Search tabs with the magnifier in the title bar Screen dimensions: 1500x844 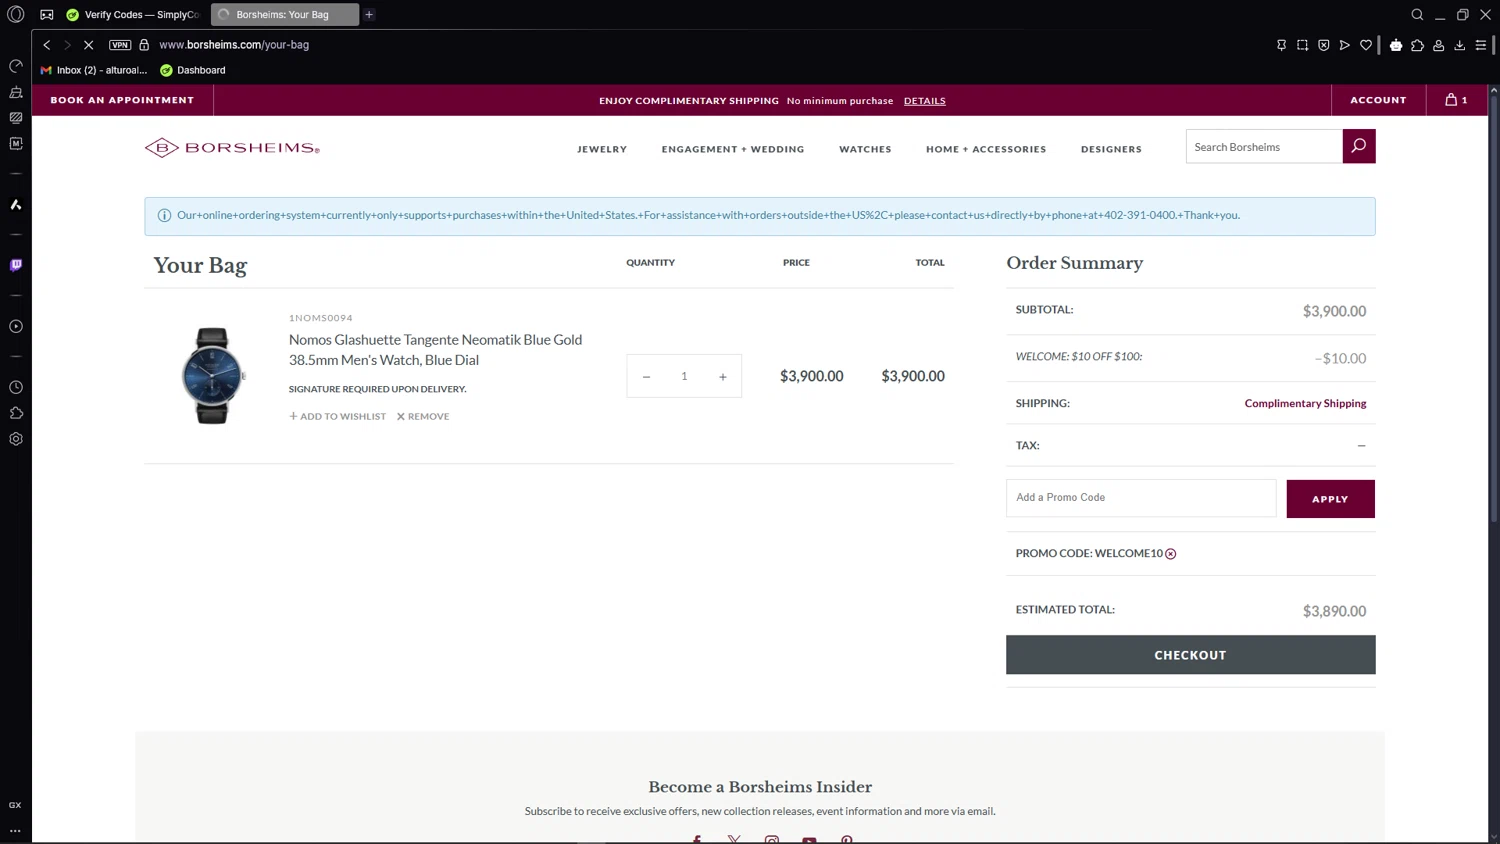[x=1417, y=14]
